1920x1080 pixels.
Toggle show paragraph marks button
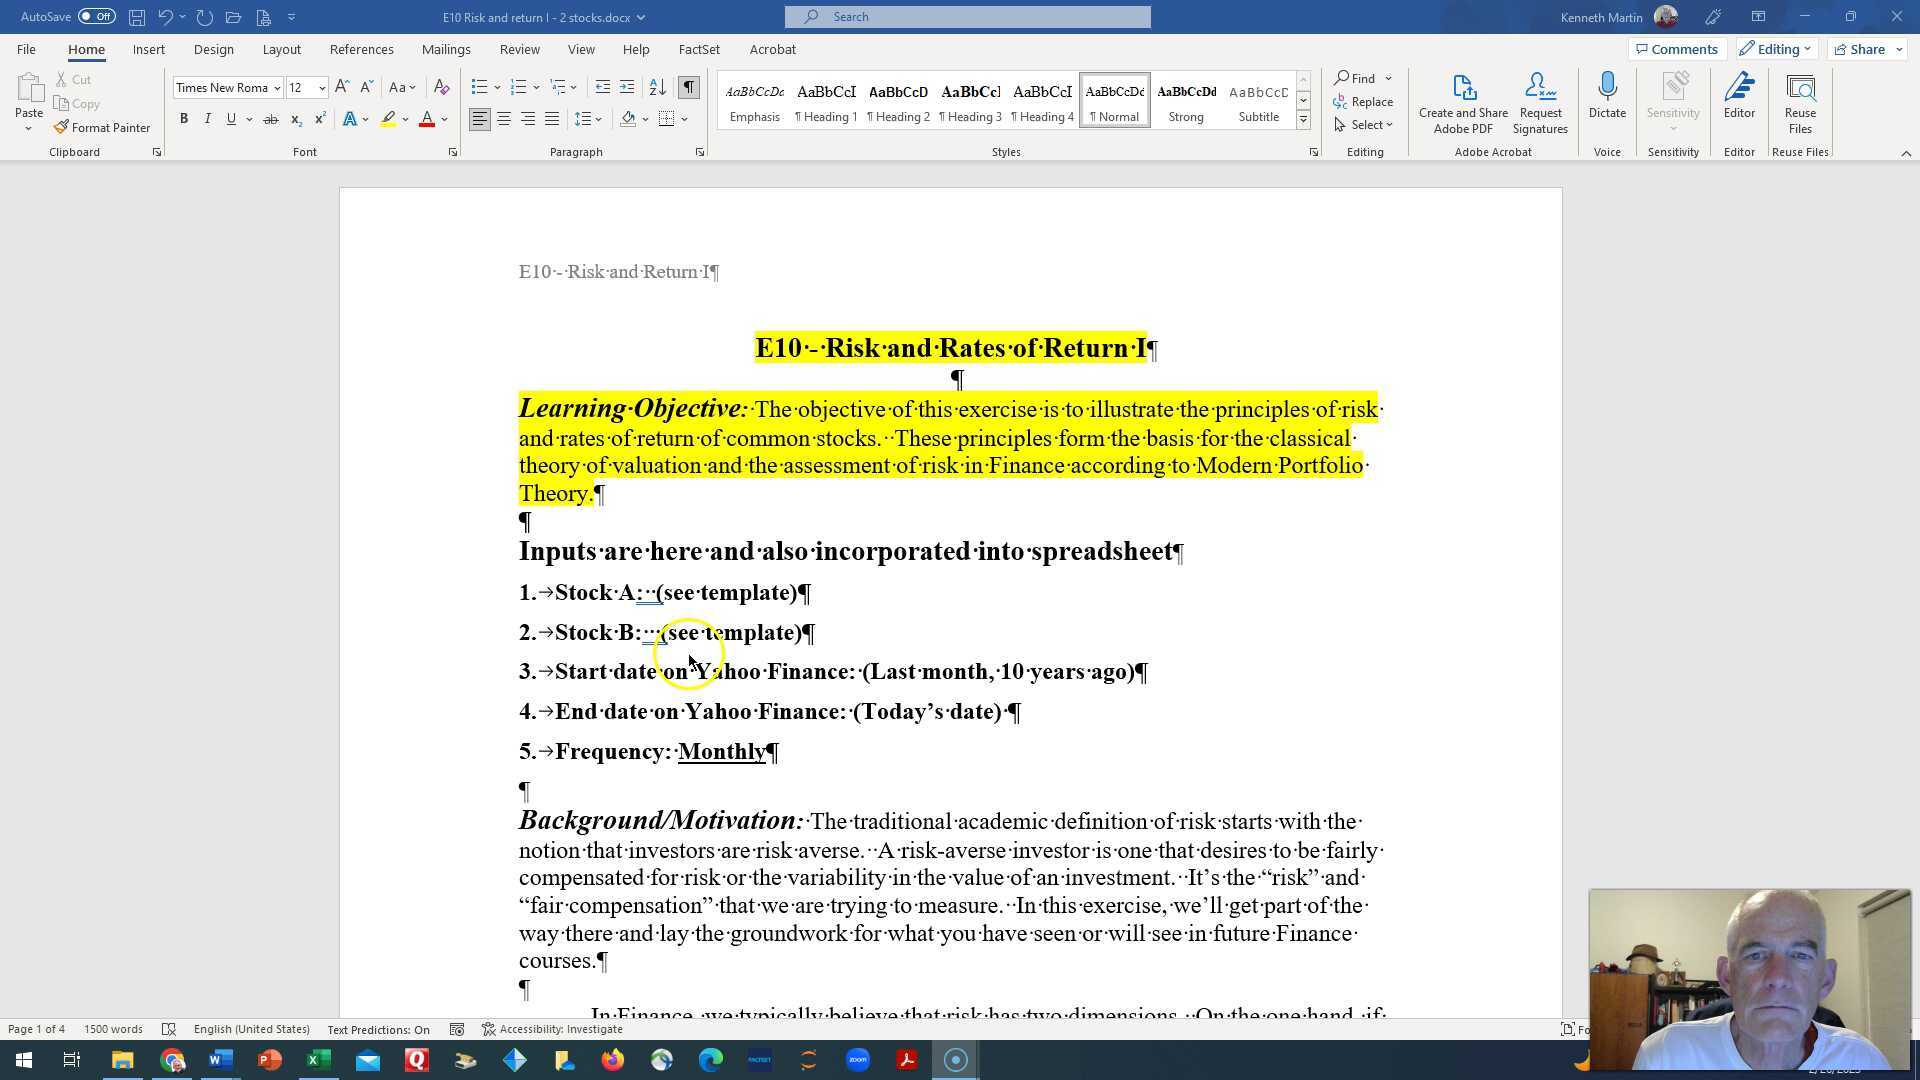(689, 88)
